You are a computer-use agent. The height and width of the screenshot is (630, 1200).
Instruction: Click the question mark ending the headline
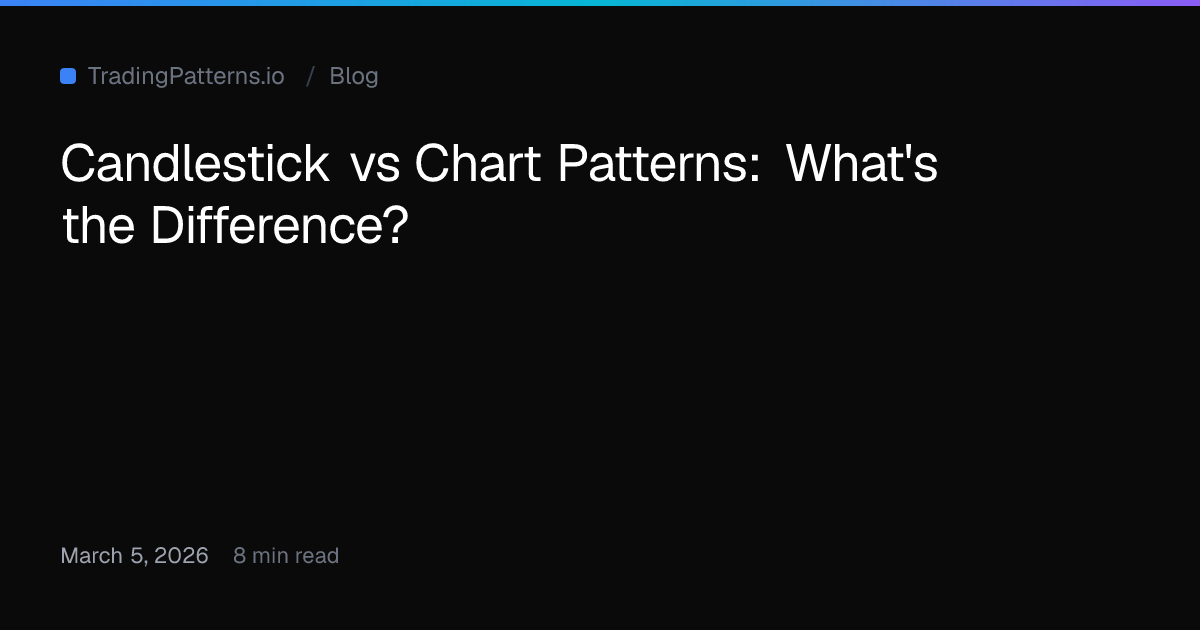coord(397,226)
